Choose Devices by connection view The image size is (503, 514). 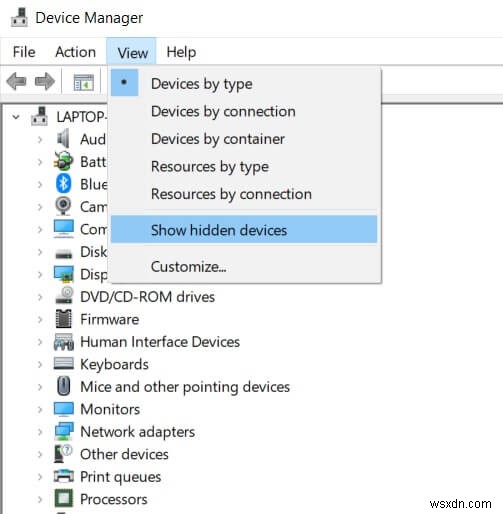pyautogui.click(x=244, y=111)
